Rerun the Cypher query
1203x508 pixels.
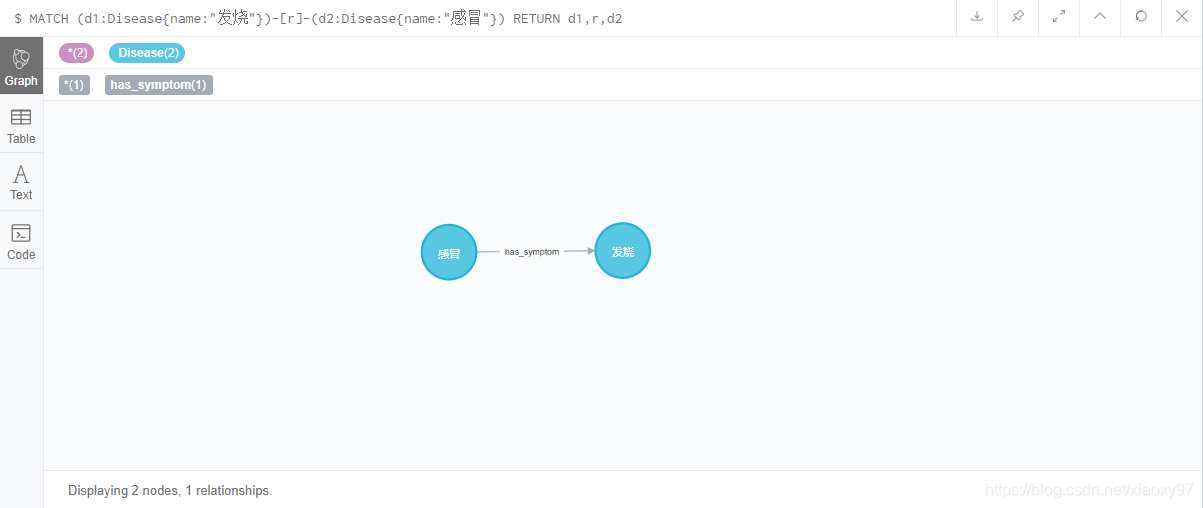(1141, 17)
